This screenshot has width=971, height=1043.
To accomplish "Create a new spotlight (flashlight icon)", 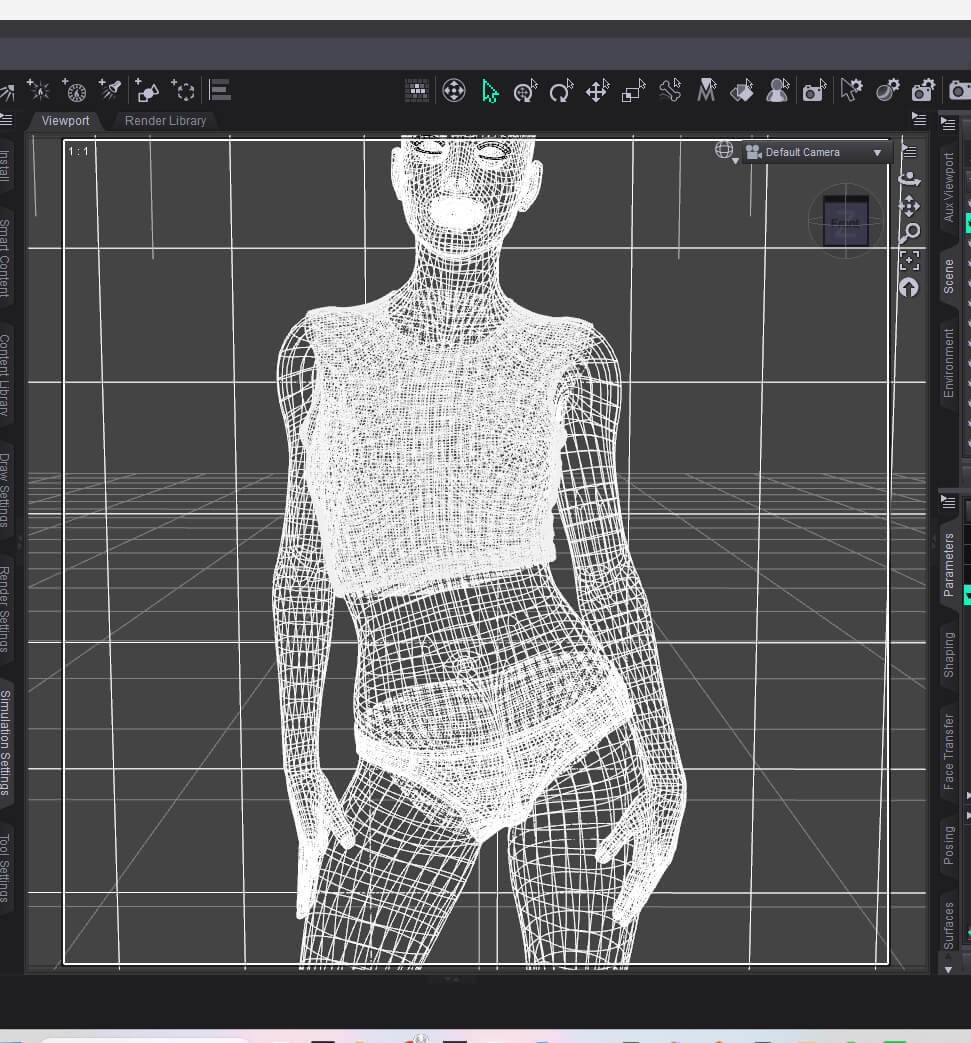I will [x=110, y=90].
